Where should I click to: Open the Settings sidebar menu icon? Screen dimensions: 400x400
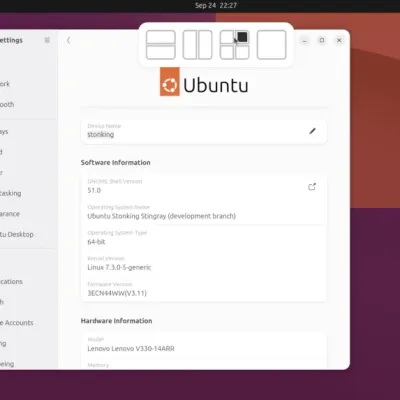[x=47, y=40]
